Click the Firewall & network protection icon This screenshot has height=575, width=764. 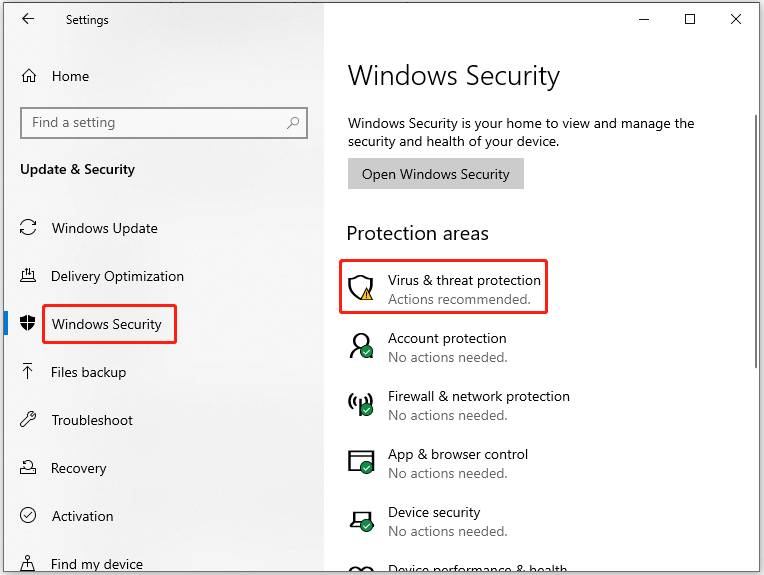click(360, 404)
